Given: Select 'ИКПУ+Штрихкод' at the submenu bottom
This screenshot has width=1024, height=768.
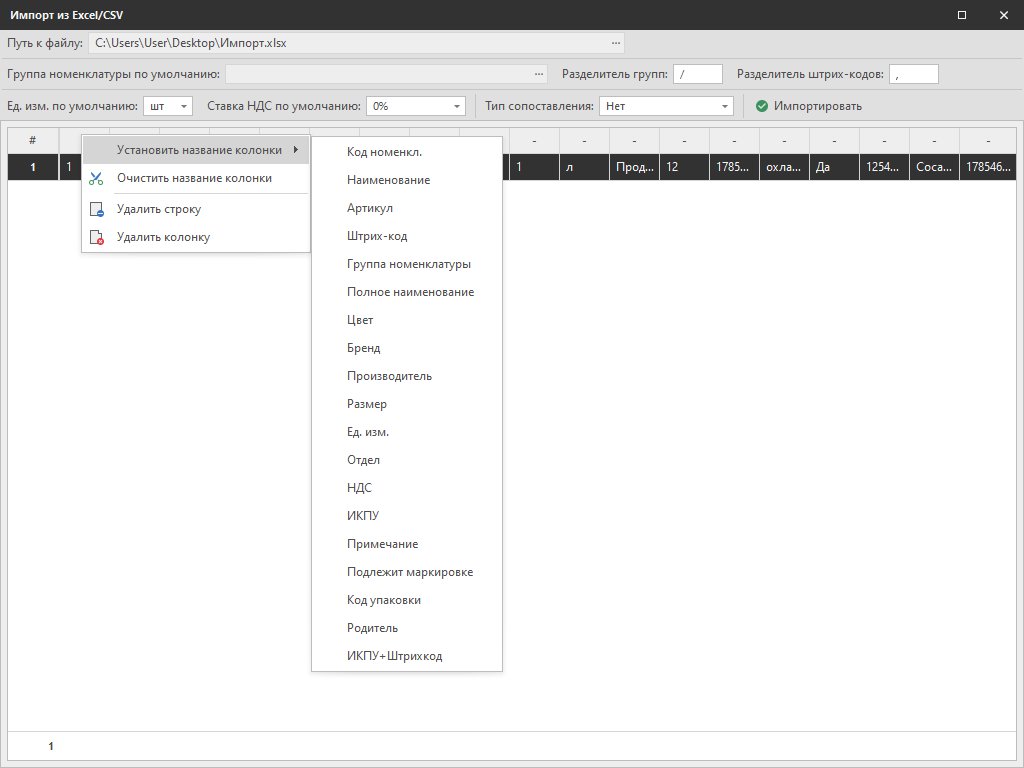Looking at the screenshot, I should point(394,656).
